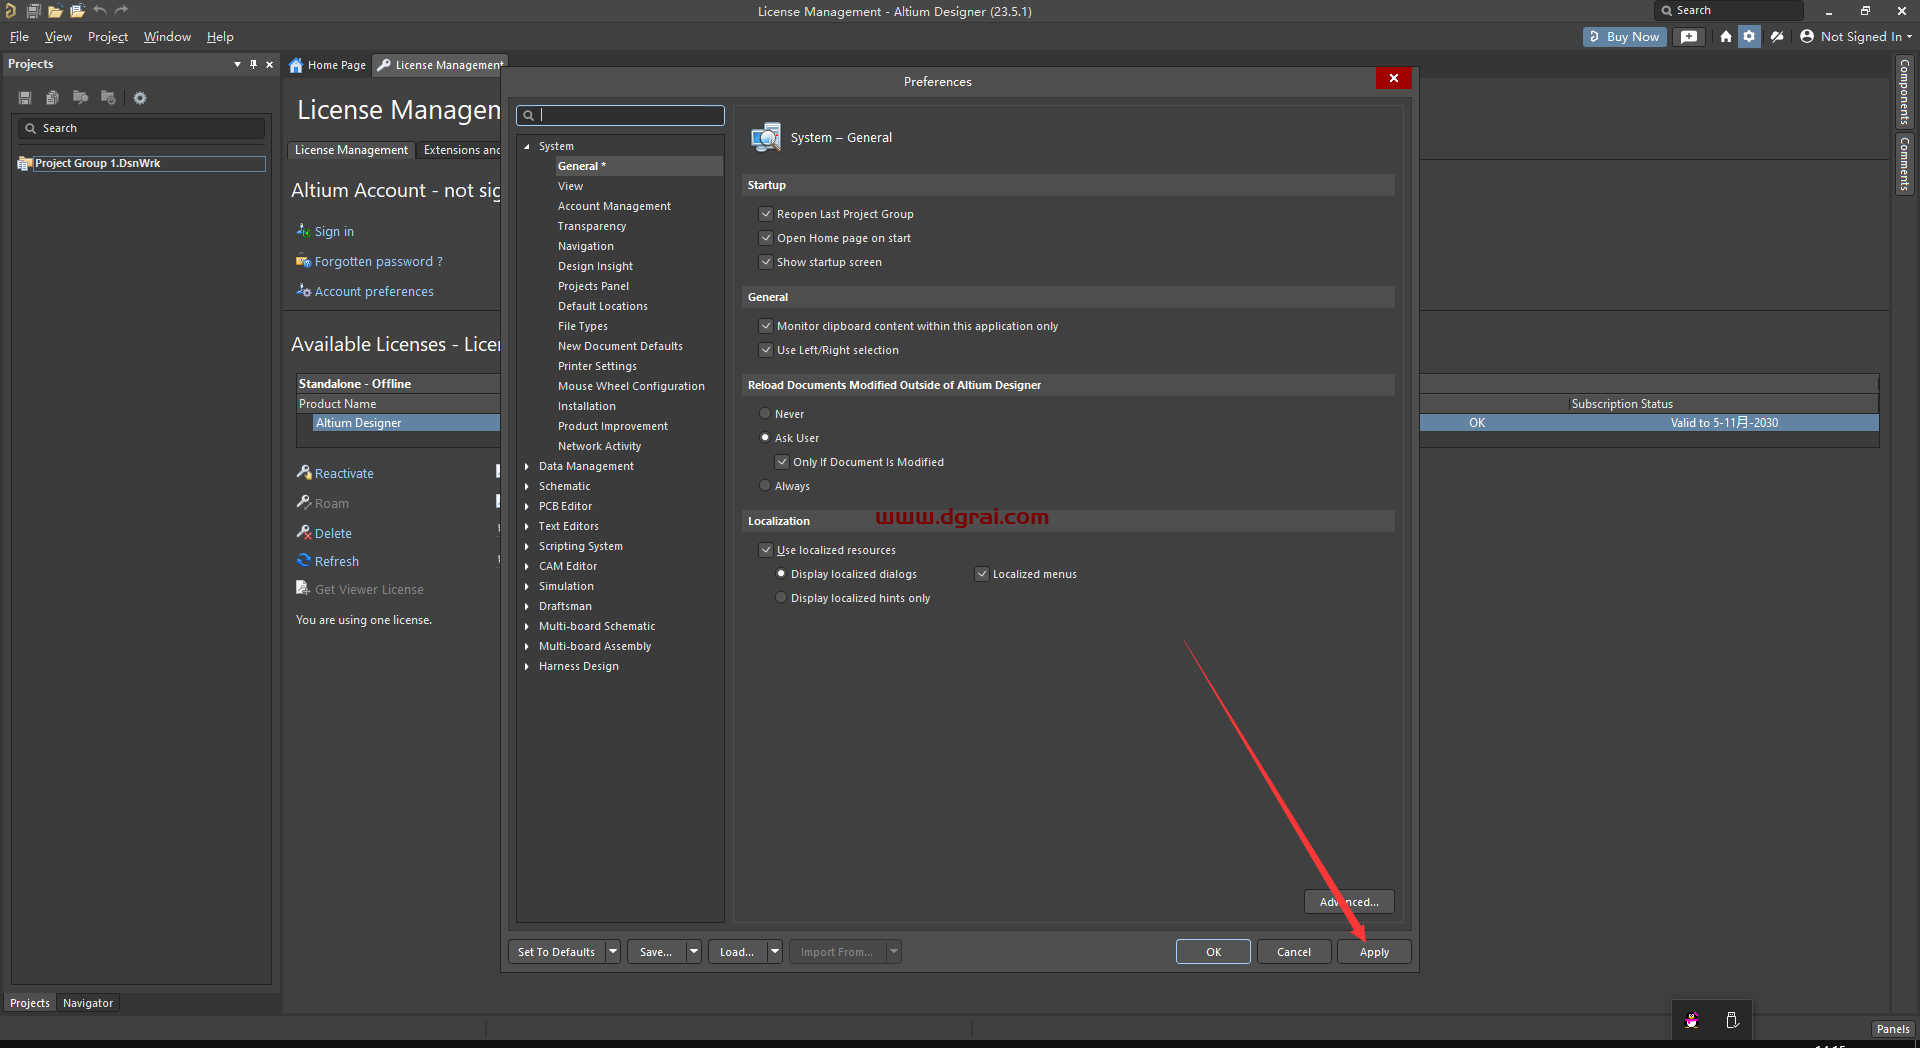
Task: Open the Project menu
Action: pos(107,37)
